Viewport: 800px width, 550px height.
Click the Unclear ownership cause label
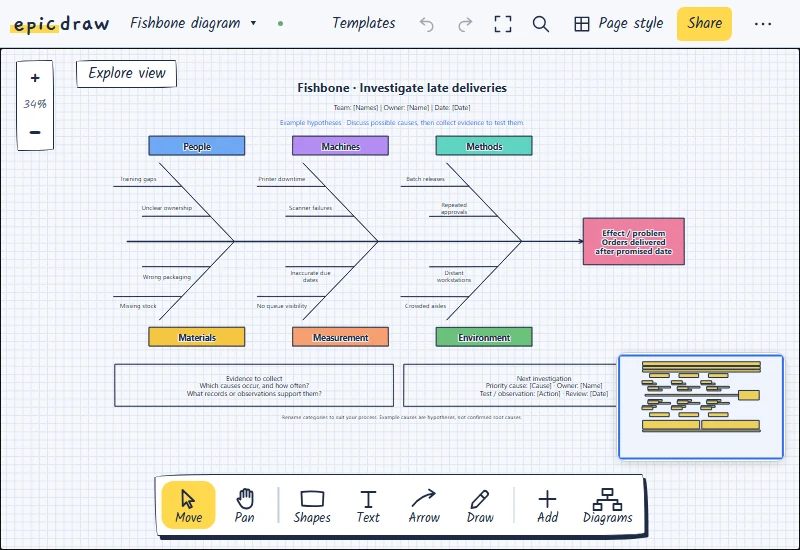(x=167, y=208)
